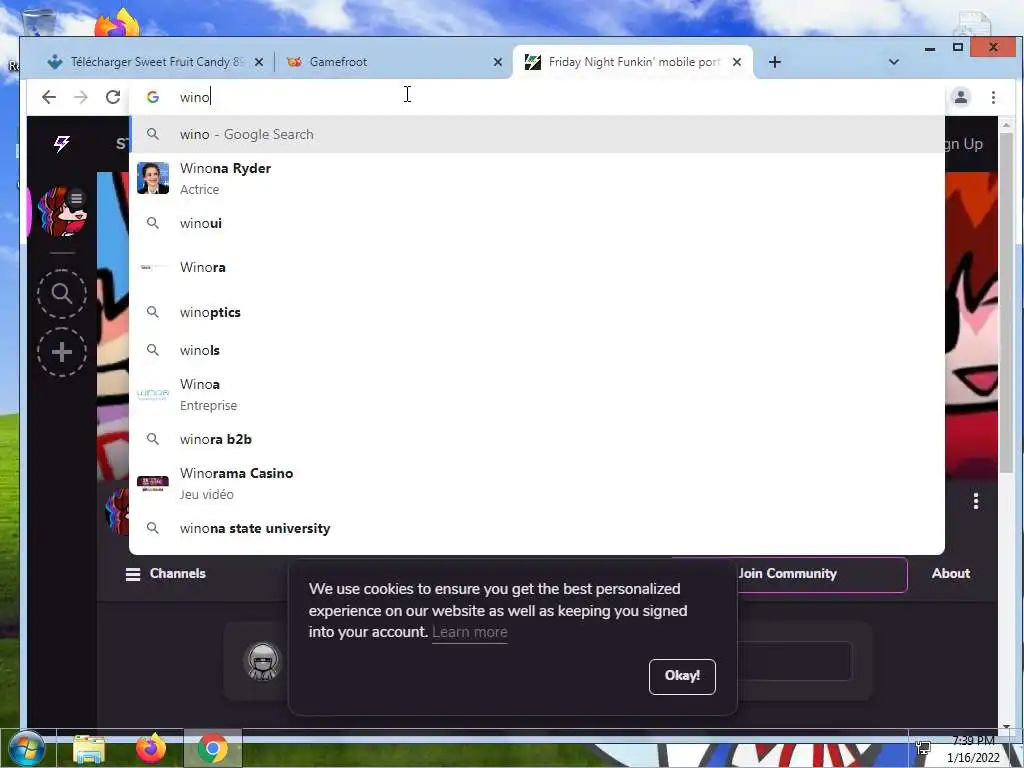This screenshot has height=768, width=1024.
Task: Click the taskbar clock showing 1/16/2022
Action: tap(973, 749)
